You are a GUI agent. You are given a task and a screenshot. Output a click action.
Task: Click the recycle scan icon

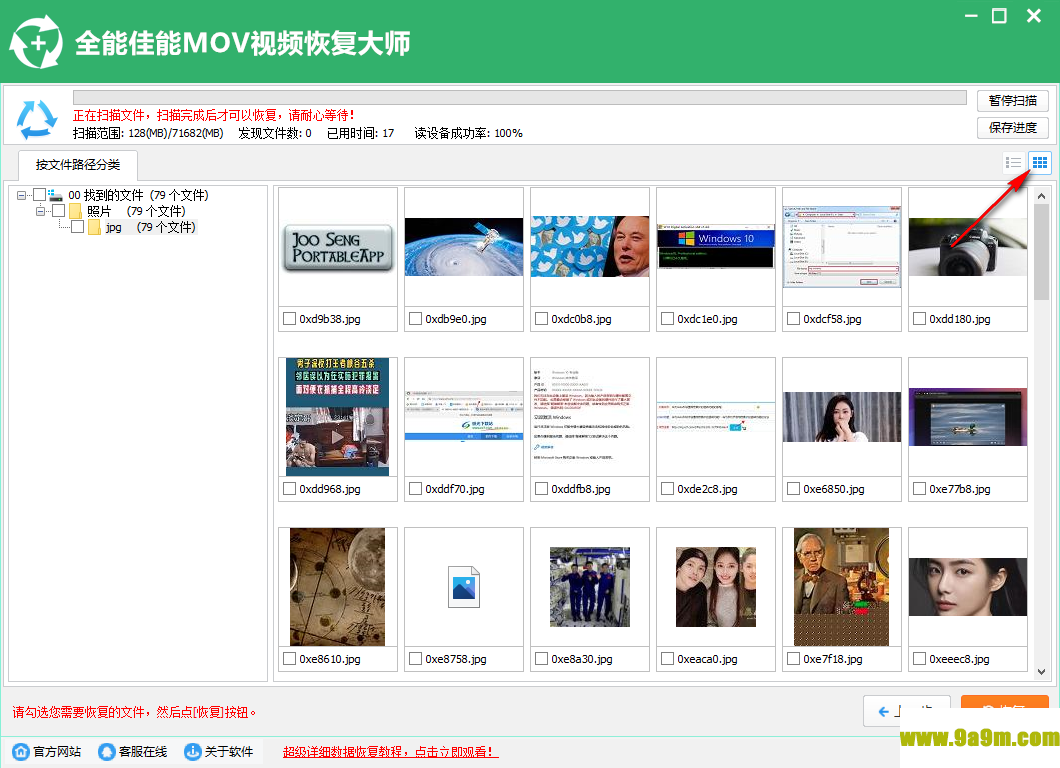[x=37, y=119]
